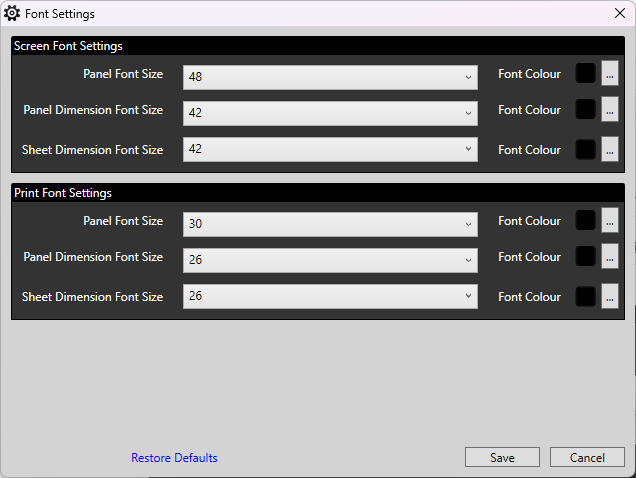Open Print Panel Font Size dropdown showing 30
Image resolution: width=636 pixels, height=478 pixels.
point(330,224)
